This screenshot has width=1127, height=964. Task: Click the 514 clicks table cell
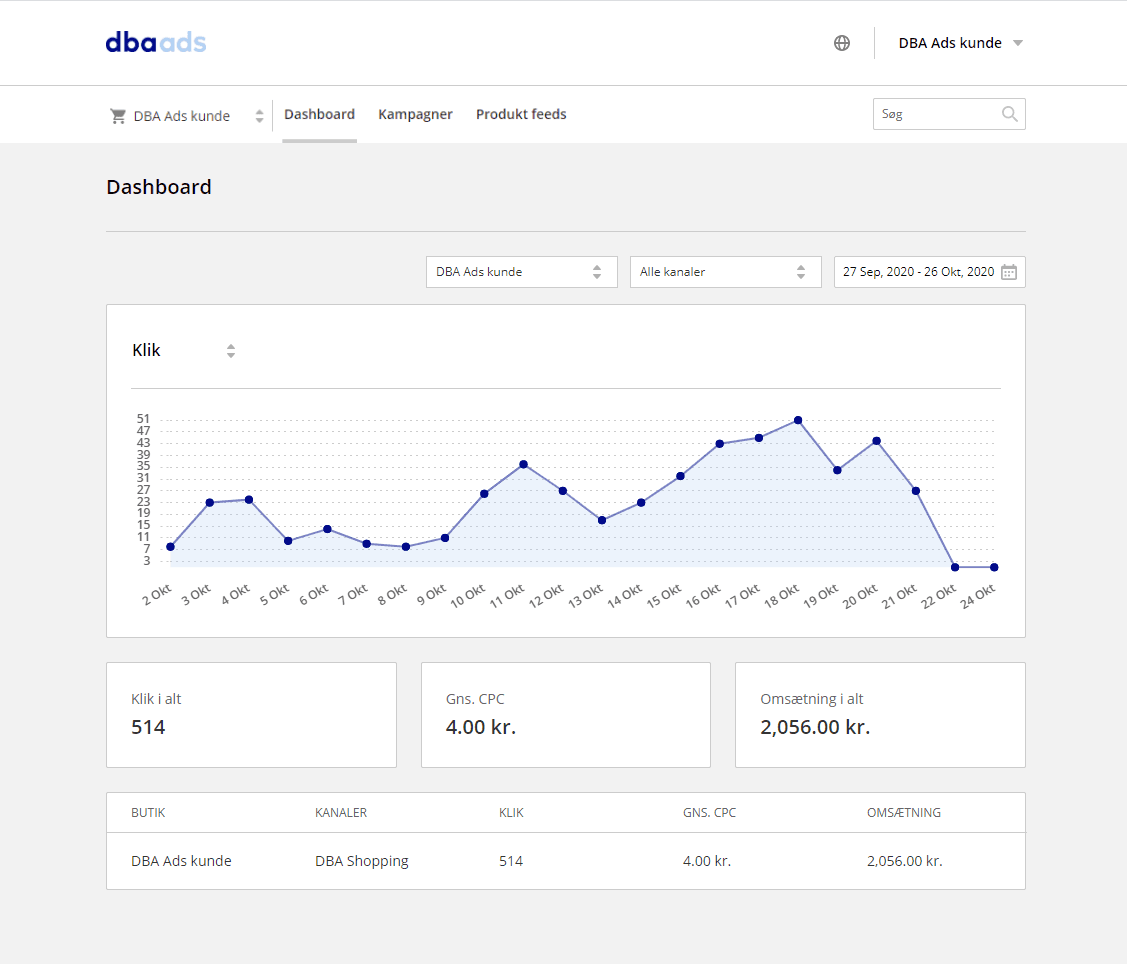point(511,860)
